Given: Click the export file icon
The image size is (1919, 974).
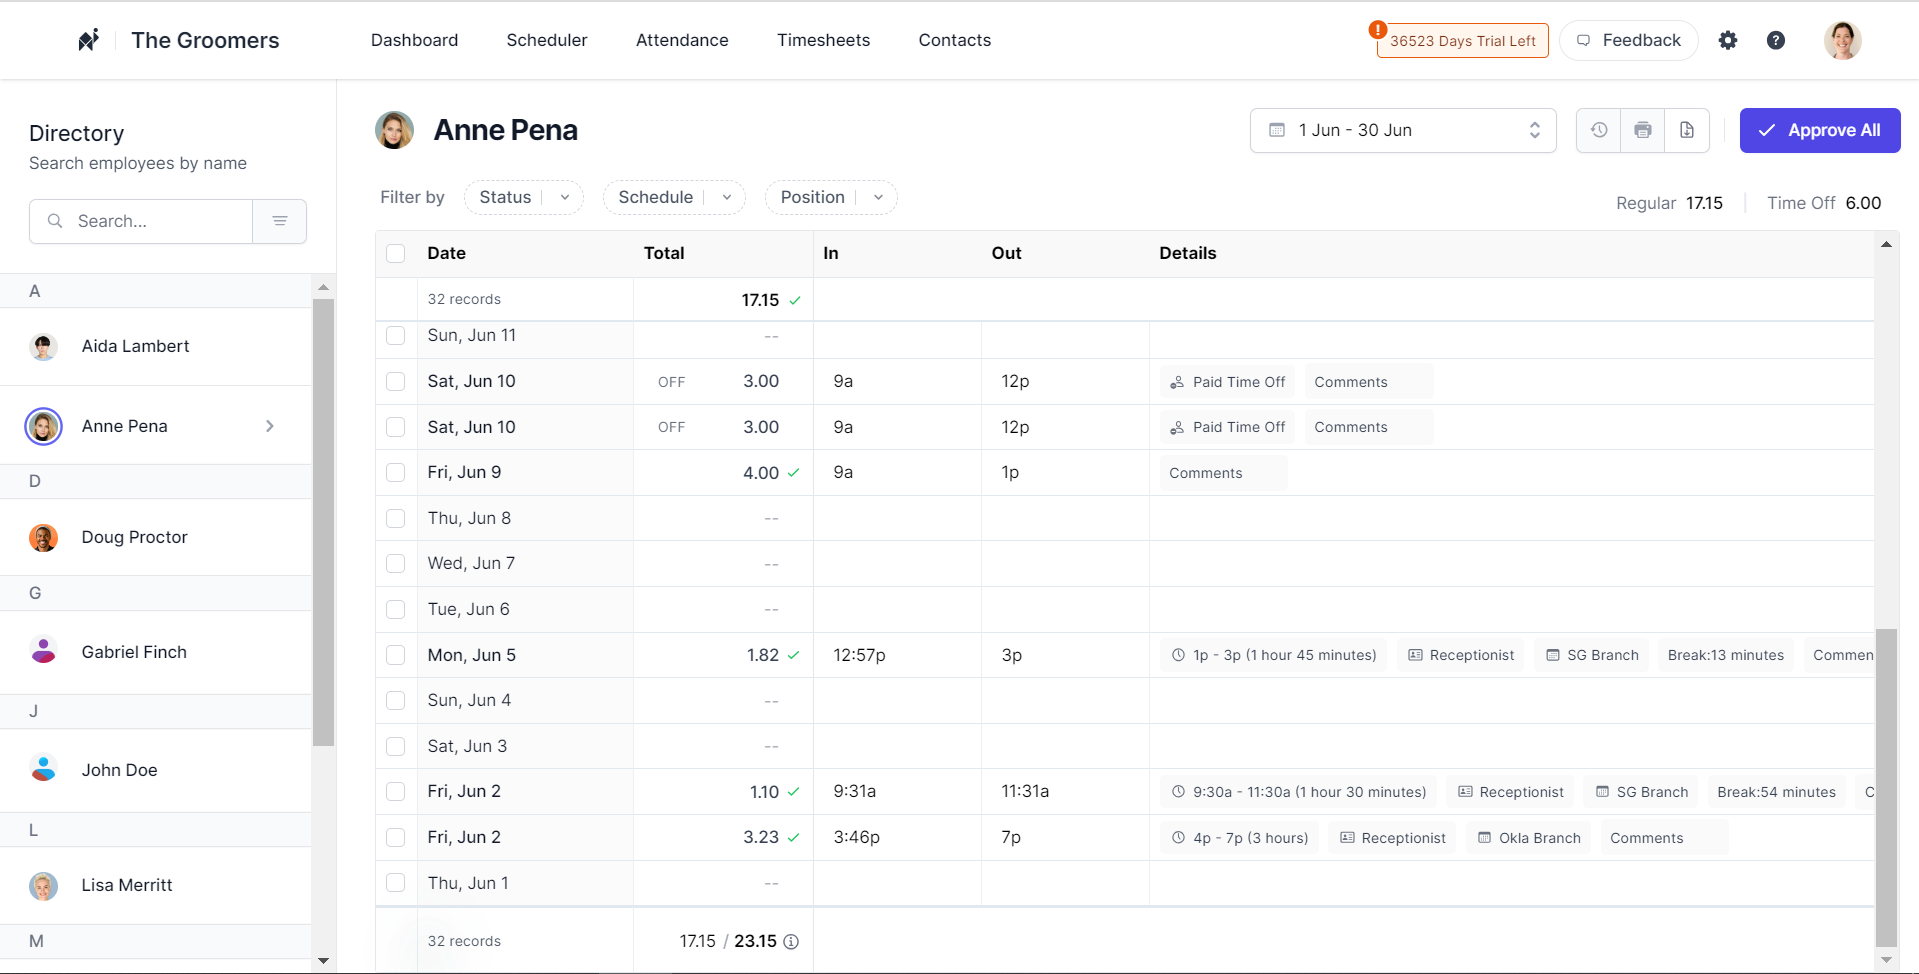Looking at the screenshot, I should pos(1687,130).
